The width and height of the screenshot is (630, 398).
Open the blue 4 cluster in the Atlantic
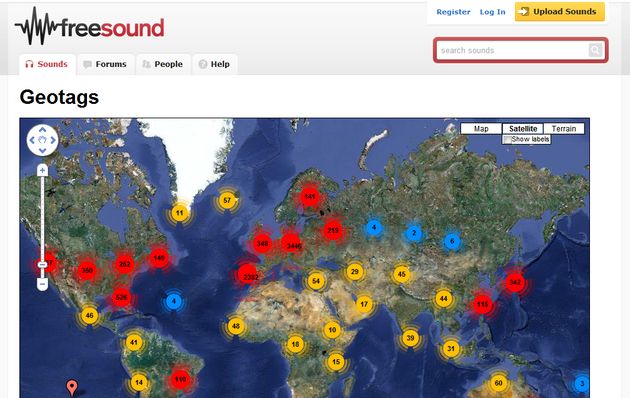[x=174, y=301]
